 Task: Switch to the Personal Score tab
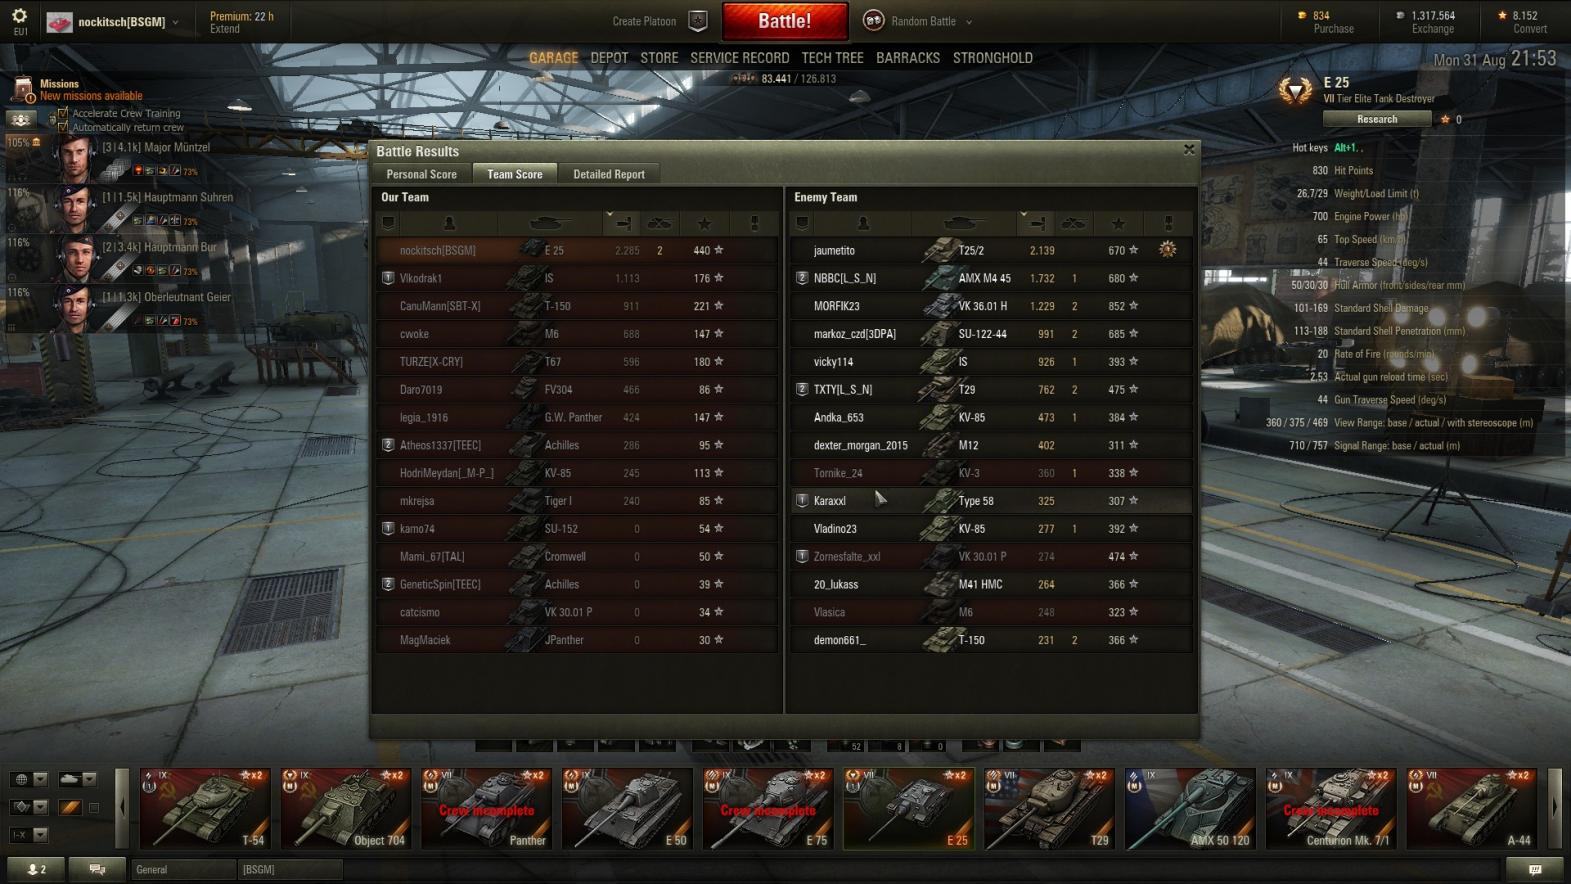421,174
